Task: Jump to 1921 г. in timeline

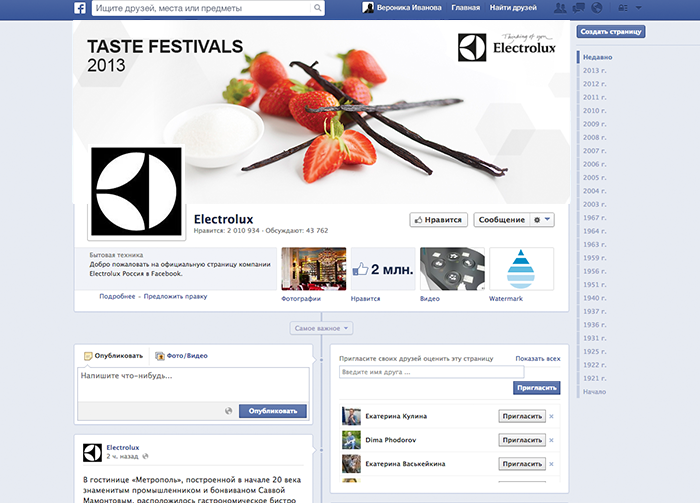Action: [595, 378]
